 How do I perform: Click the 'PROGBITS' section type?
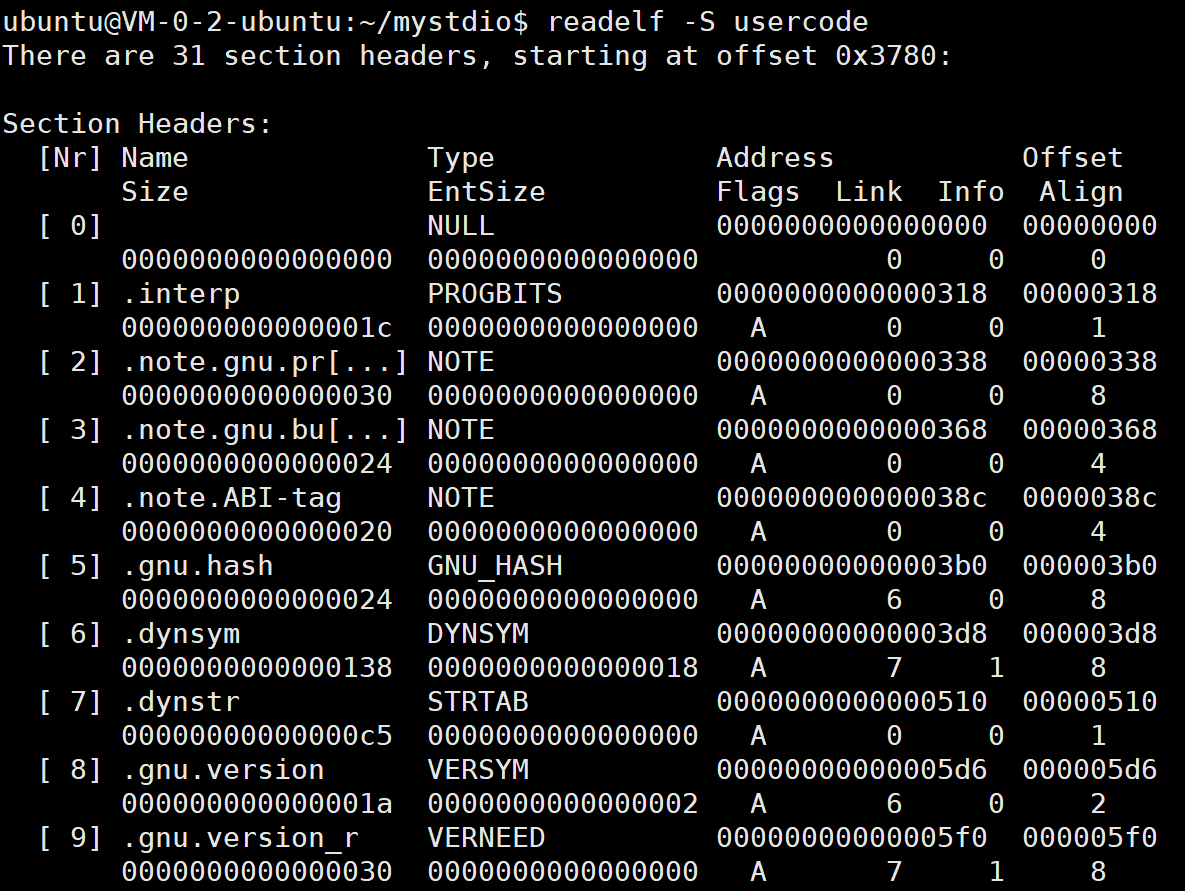494,293
